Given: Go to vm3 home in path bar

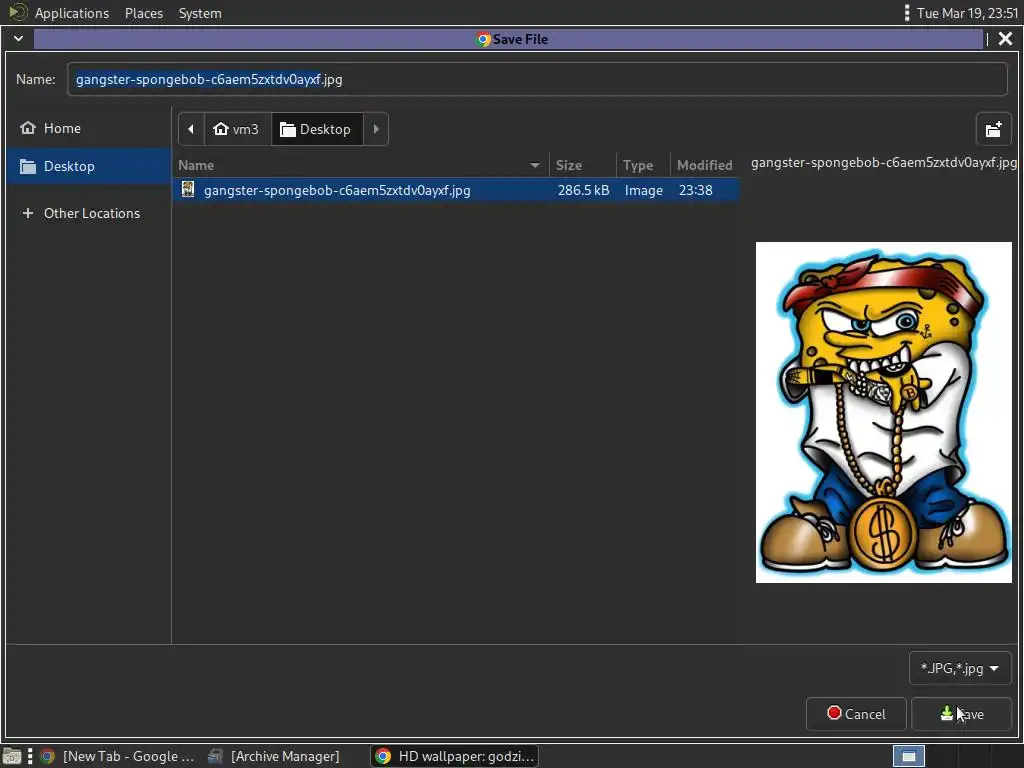Looking at the screenshot, I should [236, 129].
